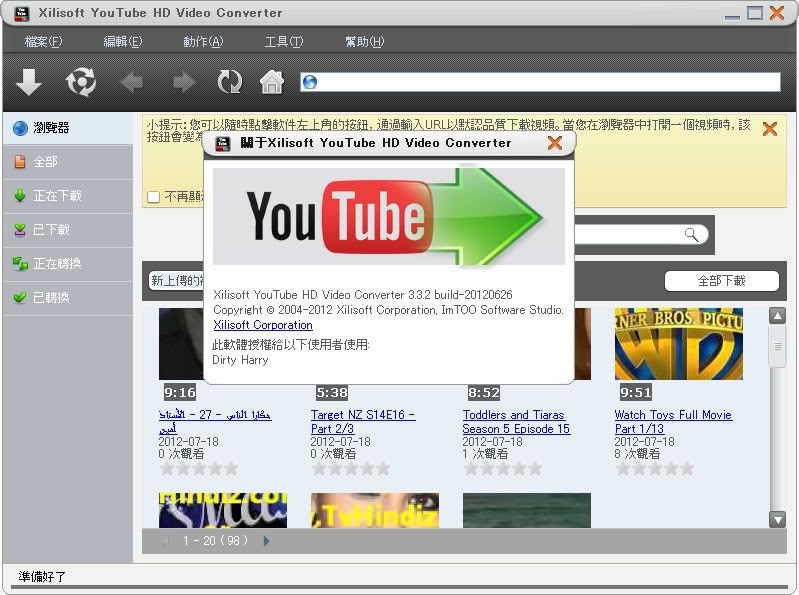Viewport: 799px width, 595px height.
Task: Open the 新上傳的 category dropdown
Action: (177, 281)
